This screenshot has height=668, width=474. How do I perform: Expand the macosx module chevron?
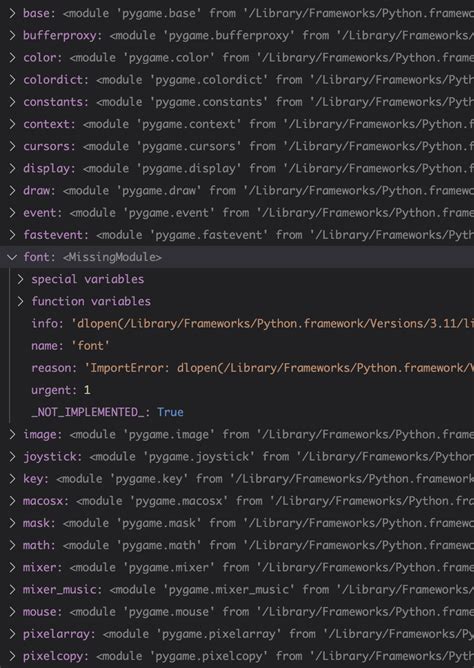point(12,501)
